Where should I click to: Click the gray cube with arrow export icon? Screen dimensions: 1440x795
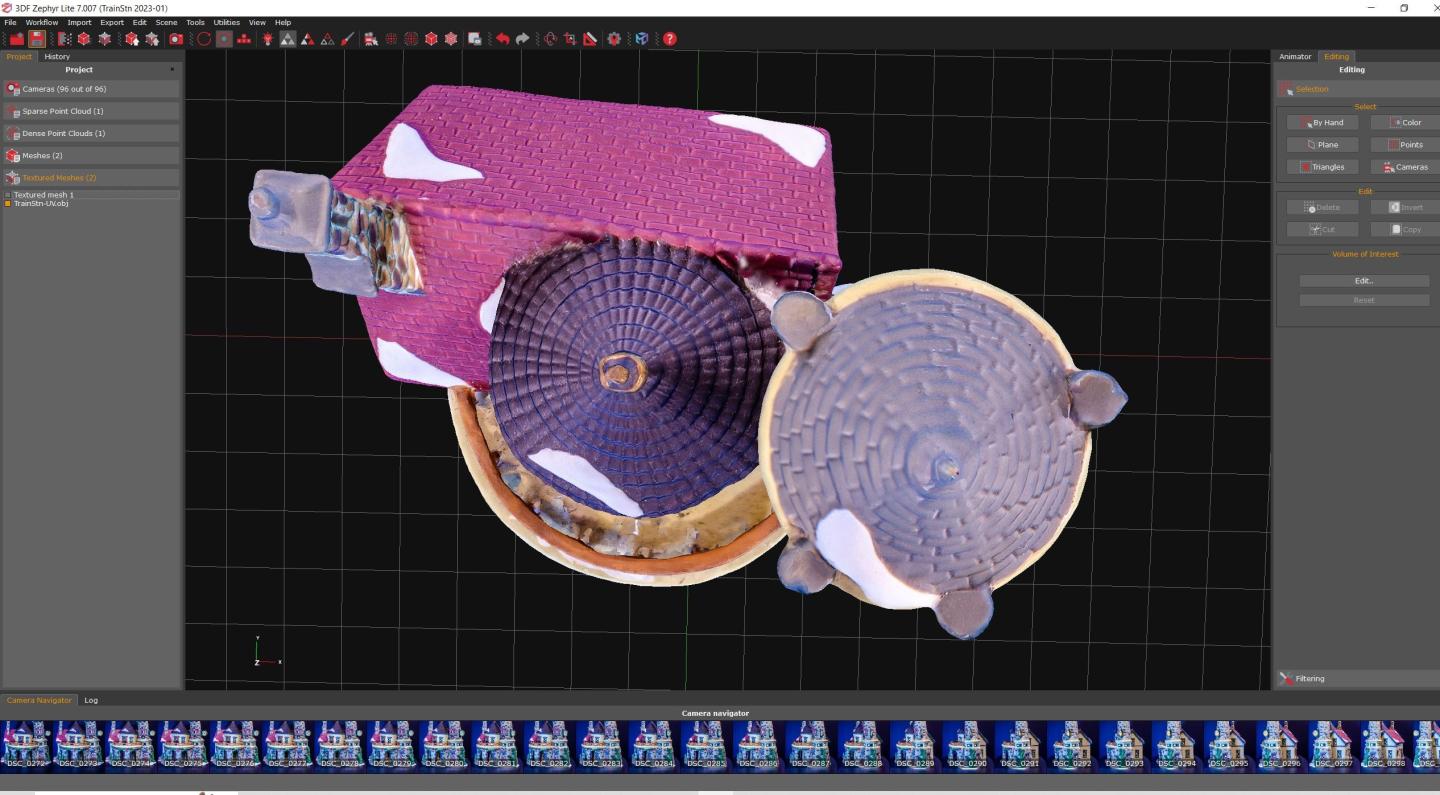[x=152, y=39]
